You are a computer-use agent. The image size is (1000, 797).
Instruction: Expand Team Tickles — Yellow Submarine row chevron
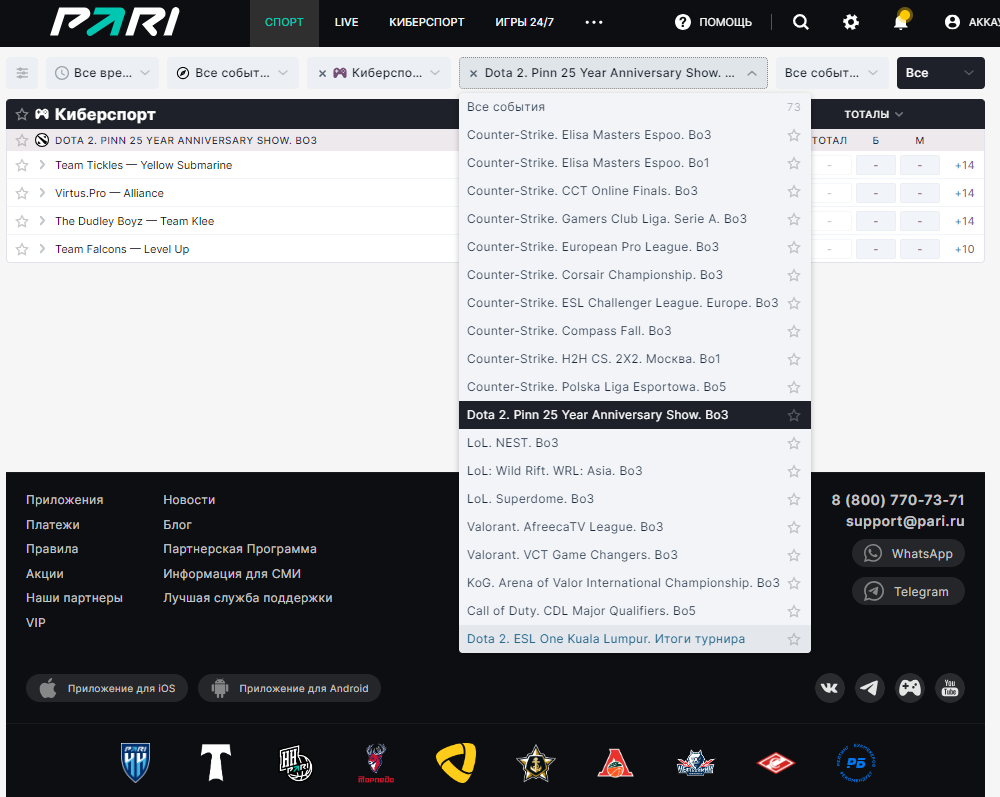(42, 165)
